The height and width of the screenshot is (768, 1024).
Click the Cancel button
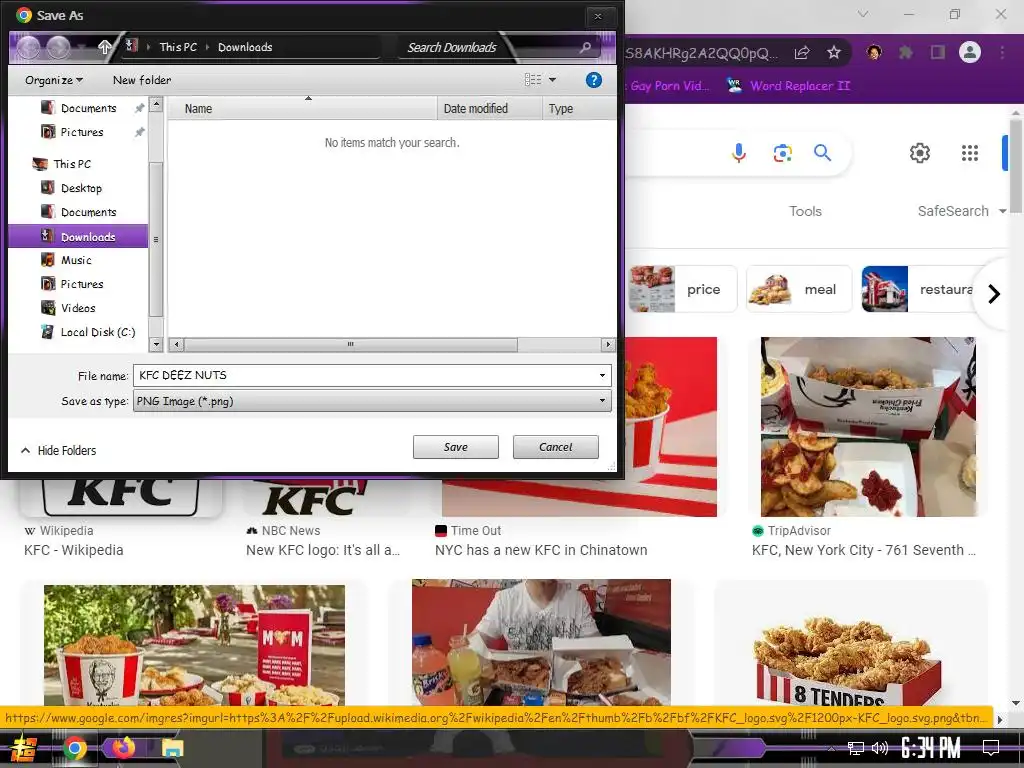(x=556, y=447)
